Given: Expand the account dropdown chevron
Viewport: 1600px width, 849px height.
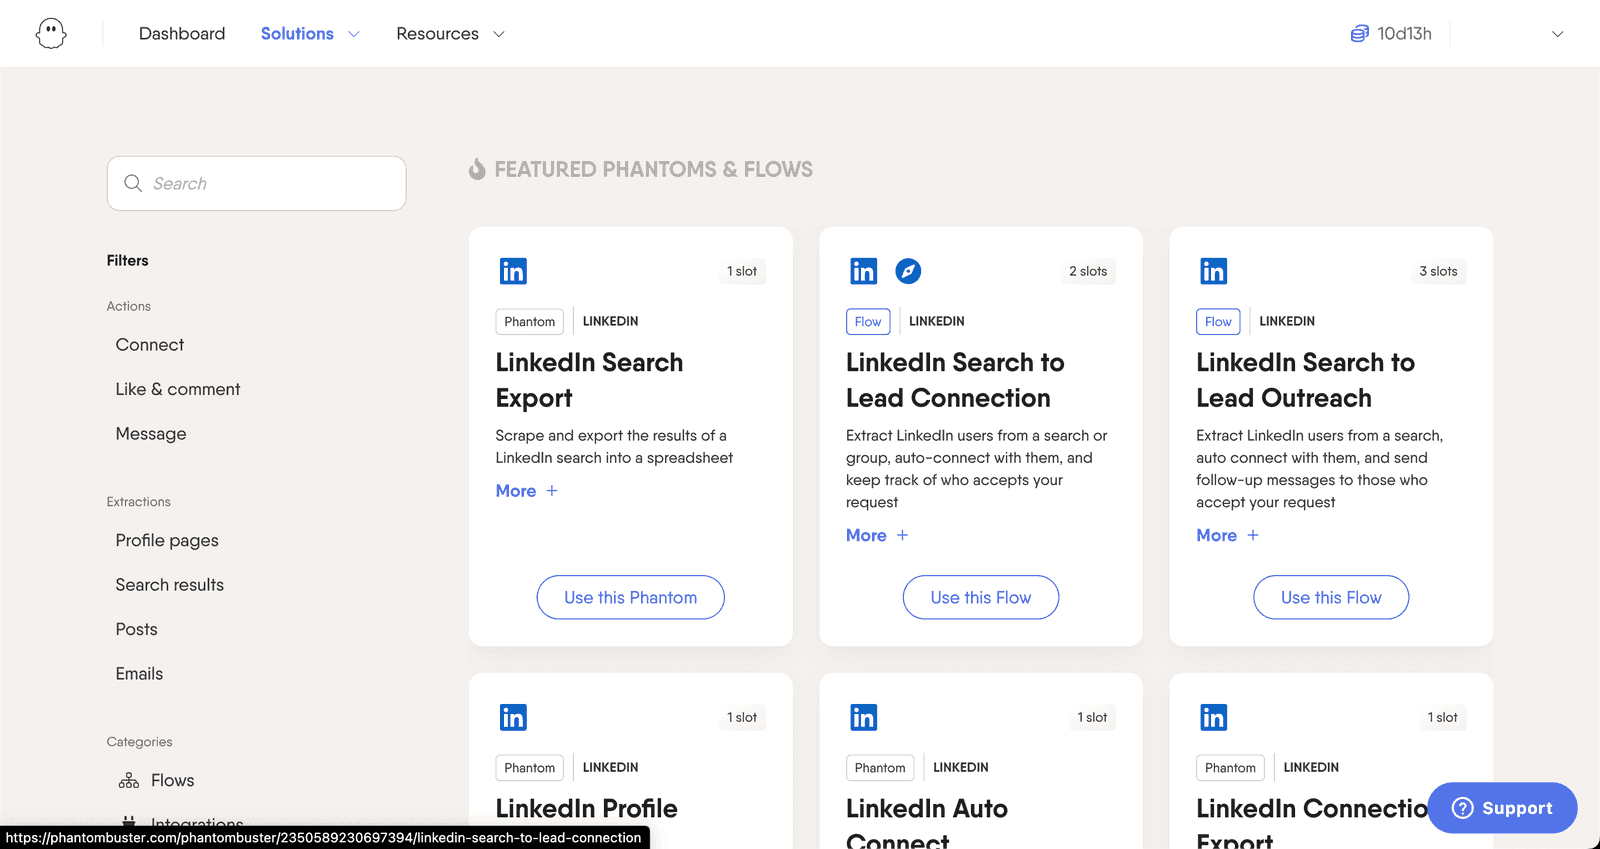Looking at the screenshot, I should (1557, 34).
